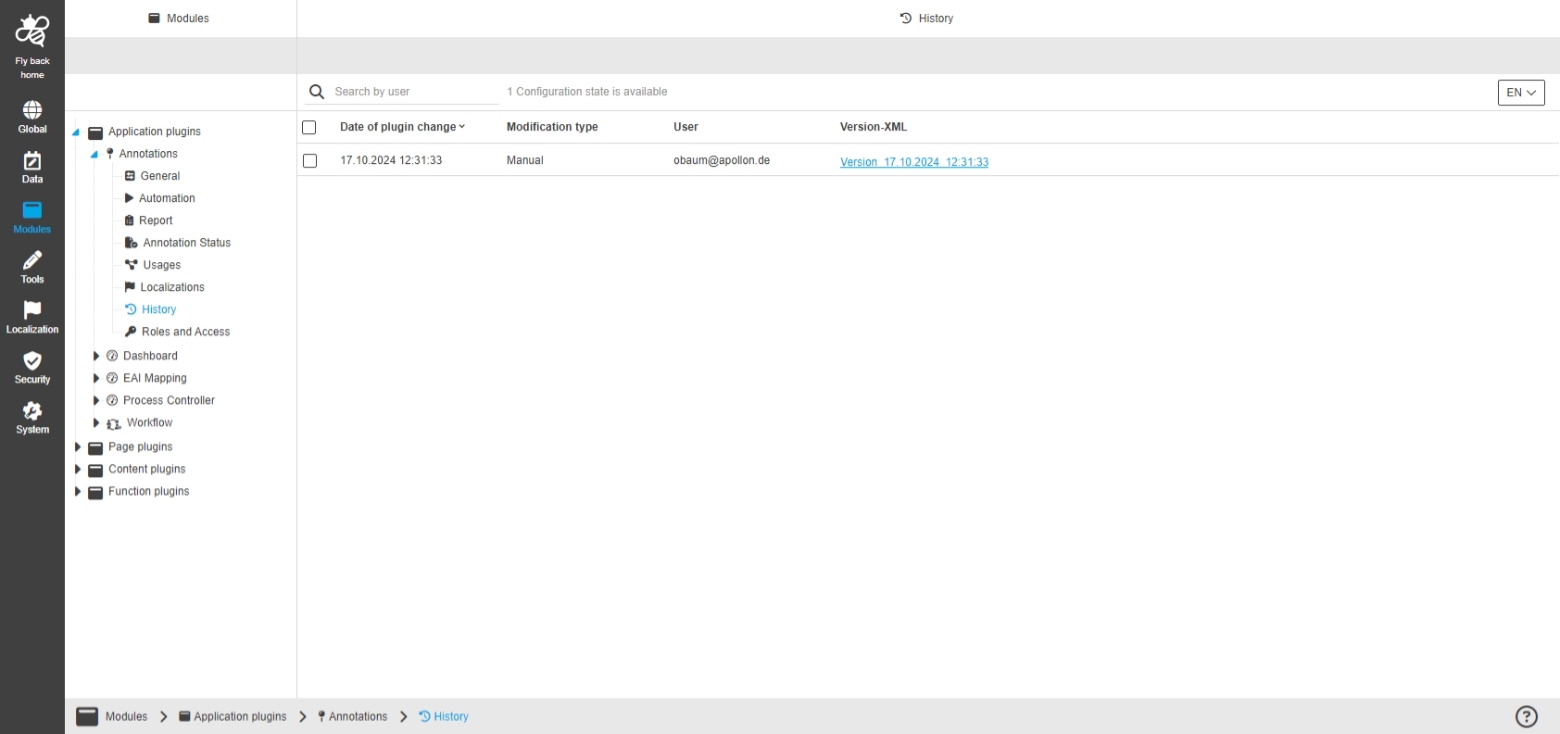Select the Tools pencil icon
This screenshot has width=1560, height=734.
pos(32,261)
